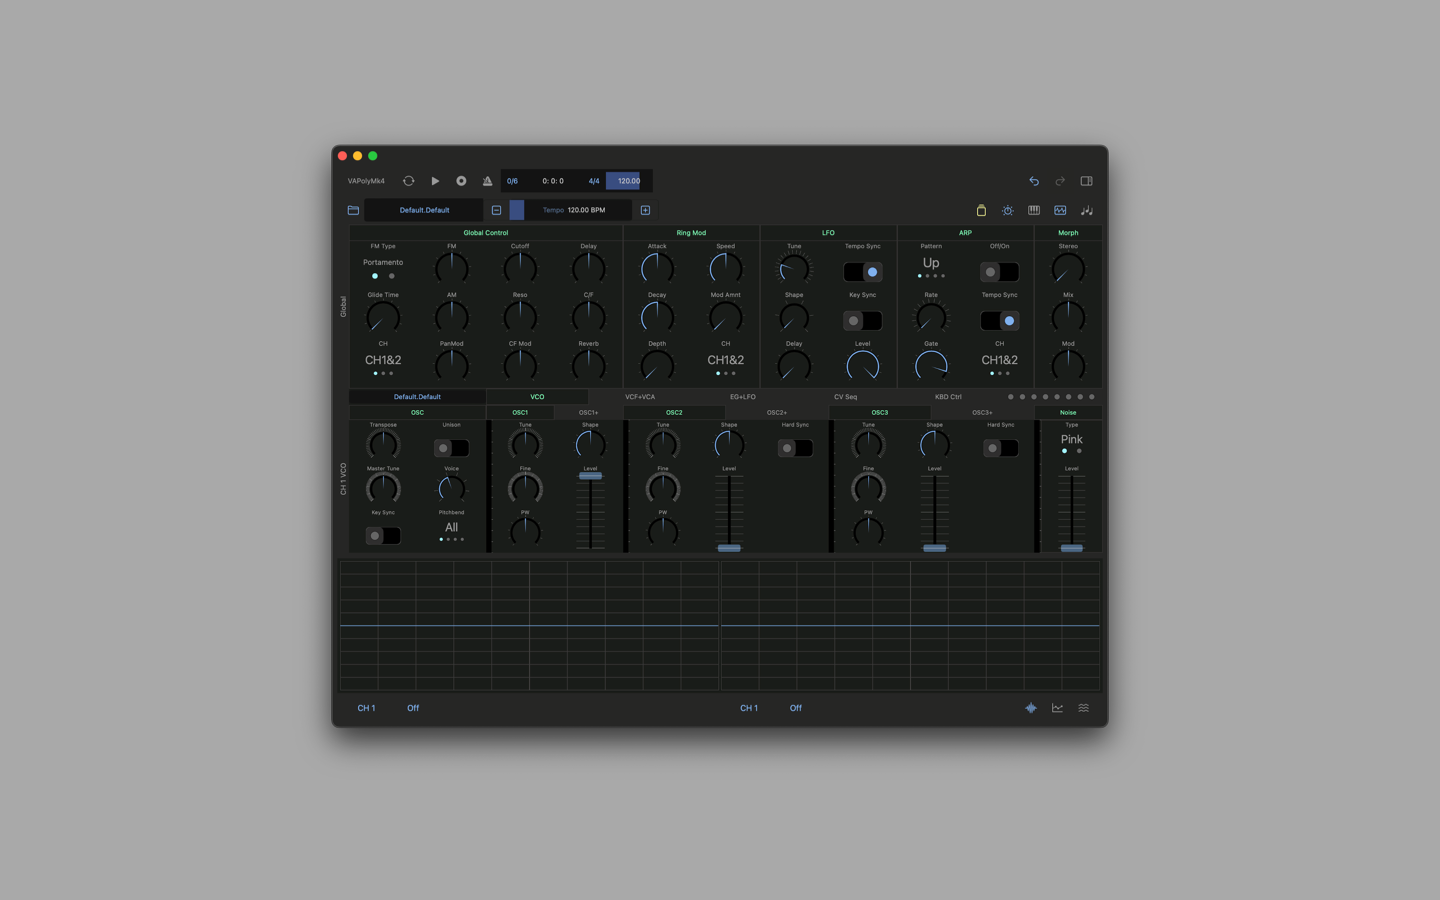Click the Master Tune knob

pyautogui.click(x=383, y=488)
